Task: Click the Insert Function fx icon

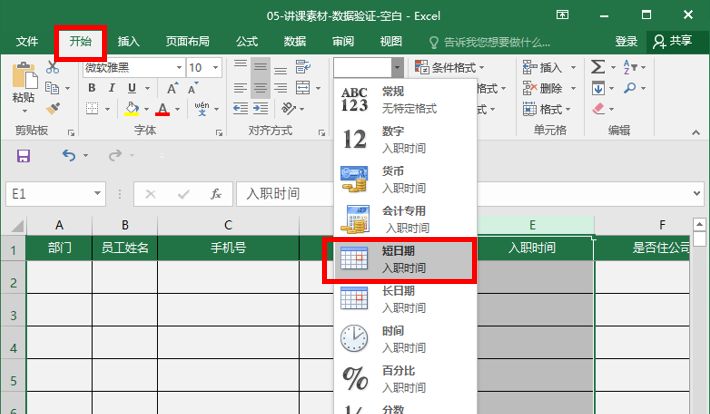Action: [216, 194]
